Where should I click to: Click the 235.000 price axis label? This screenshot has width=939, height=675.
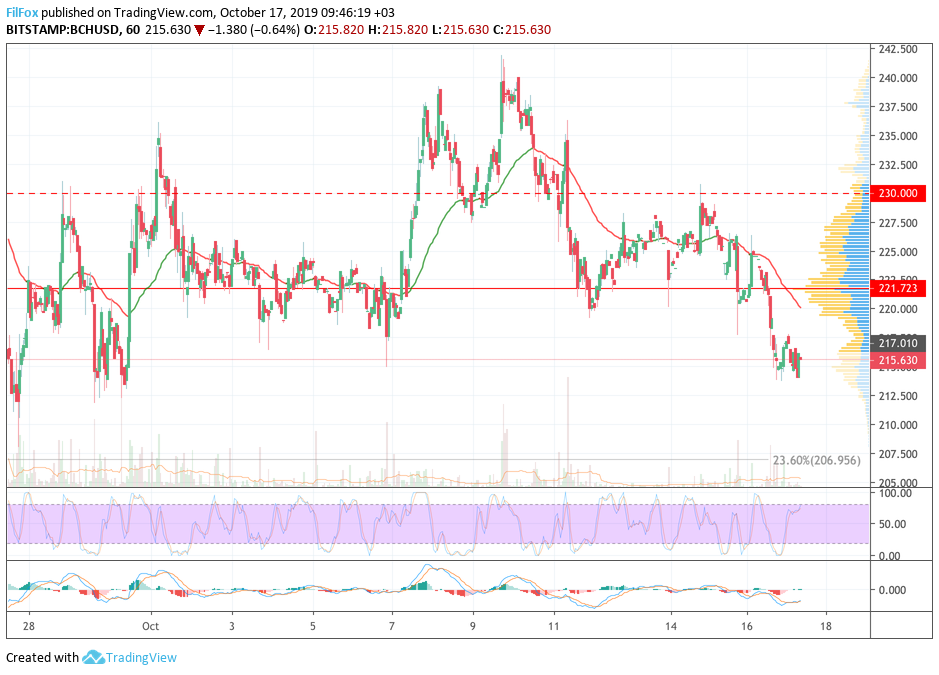click(x=898, y=136)
